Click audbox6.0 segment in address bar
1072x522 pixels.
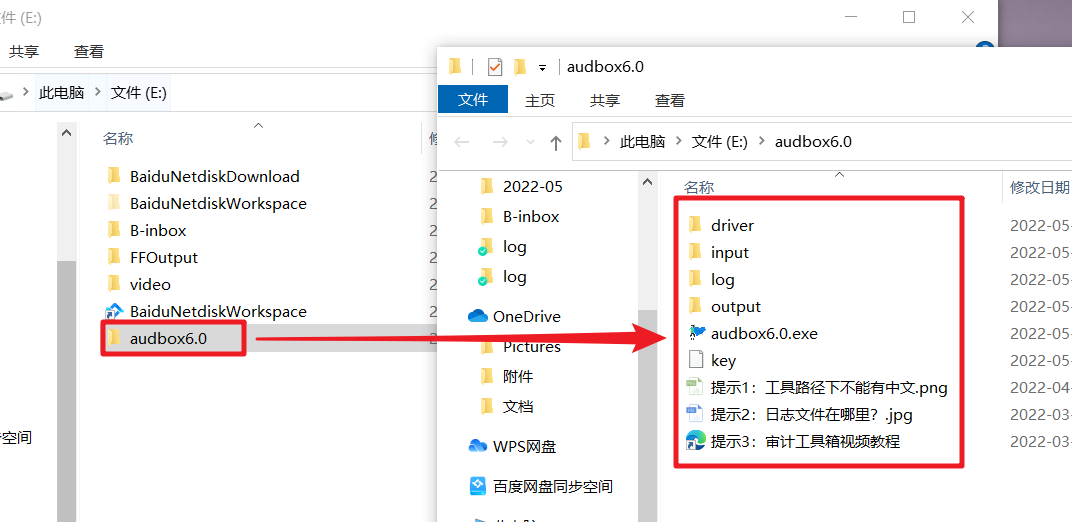[x=814, y=141]
